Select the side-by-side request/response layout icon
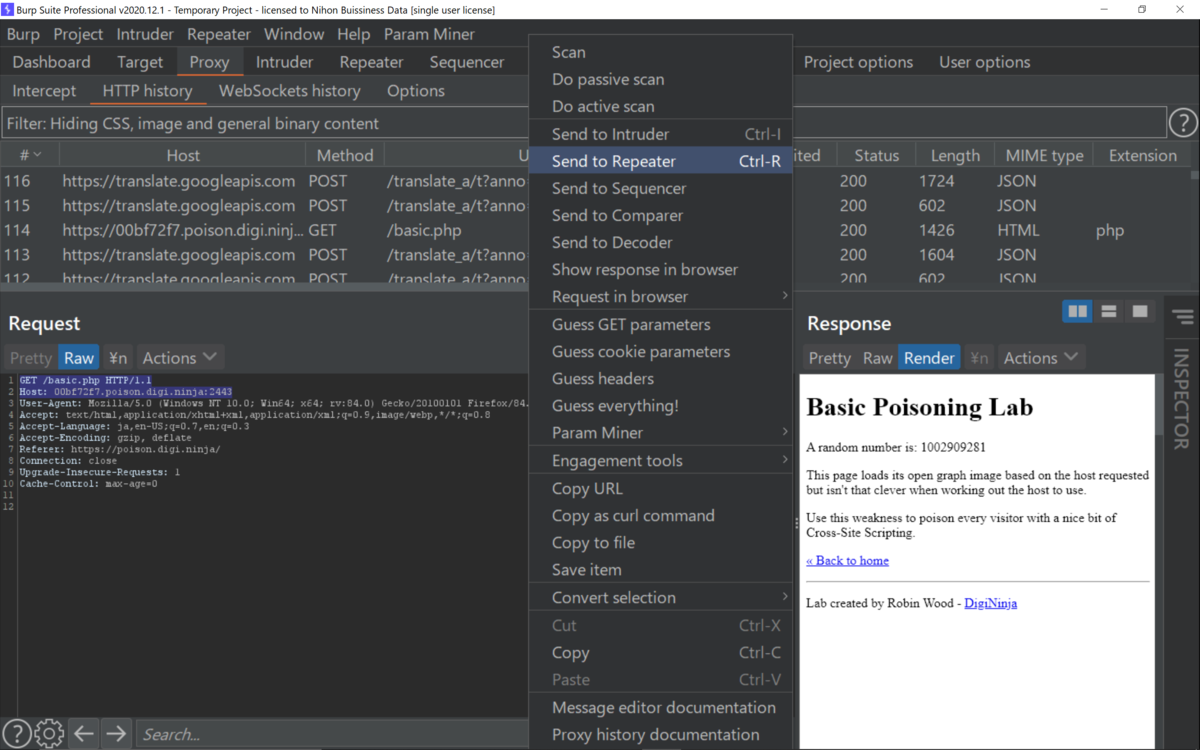The image size is (1200, 750). tap(1077, 311)
